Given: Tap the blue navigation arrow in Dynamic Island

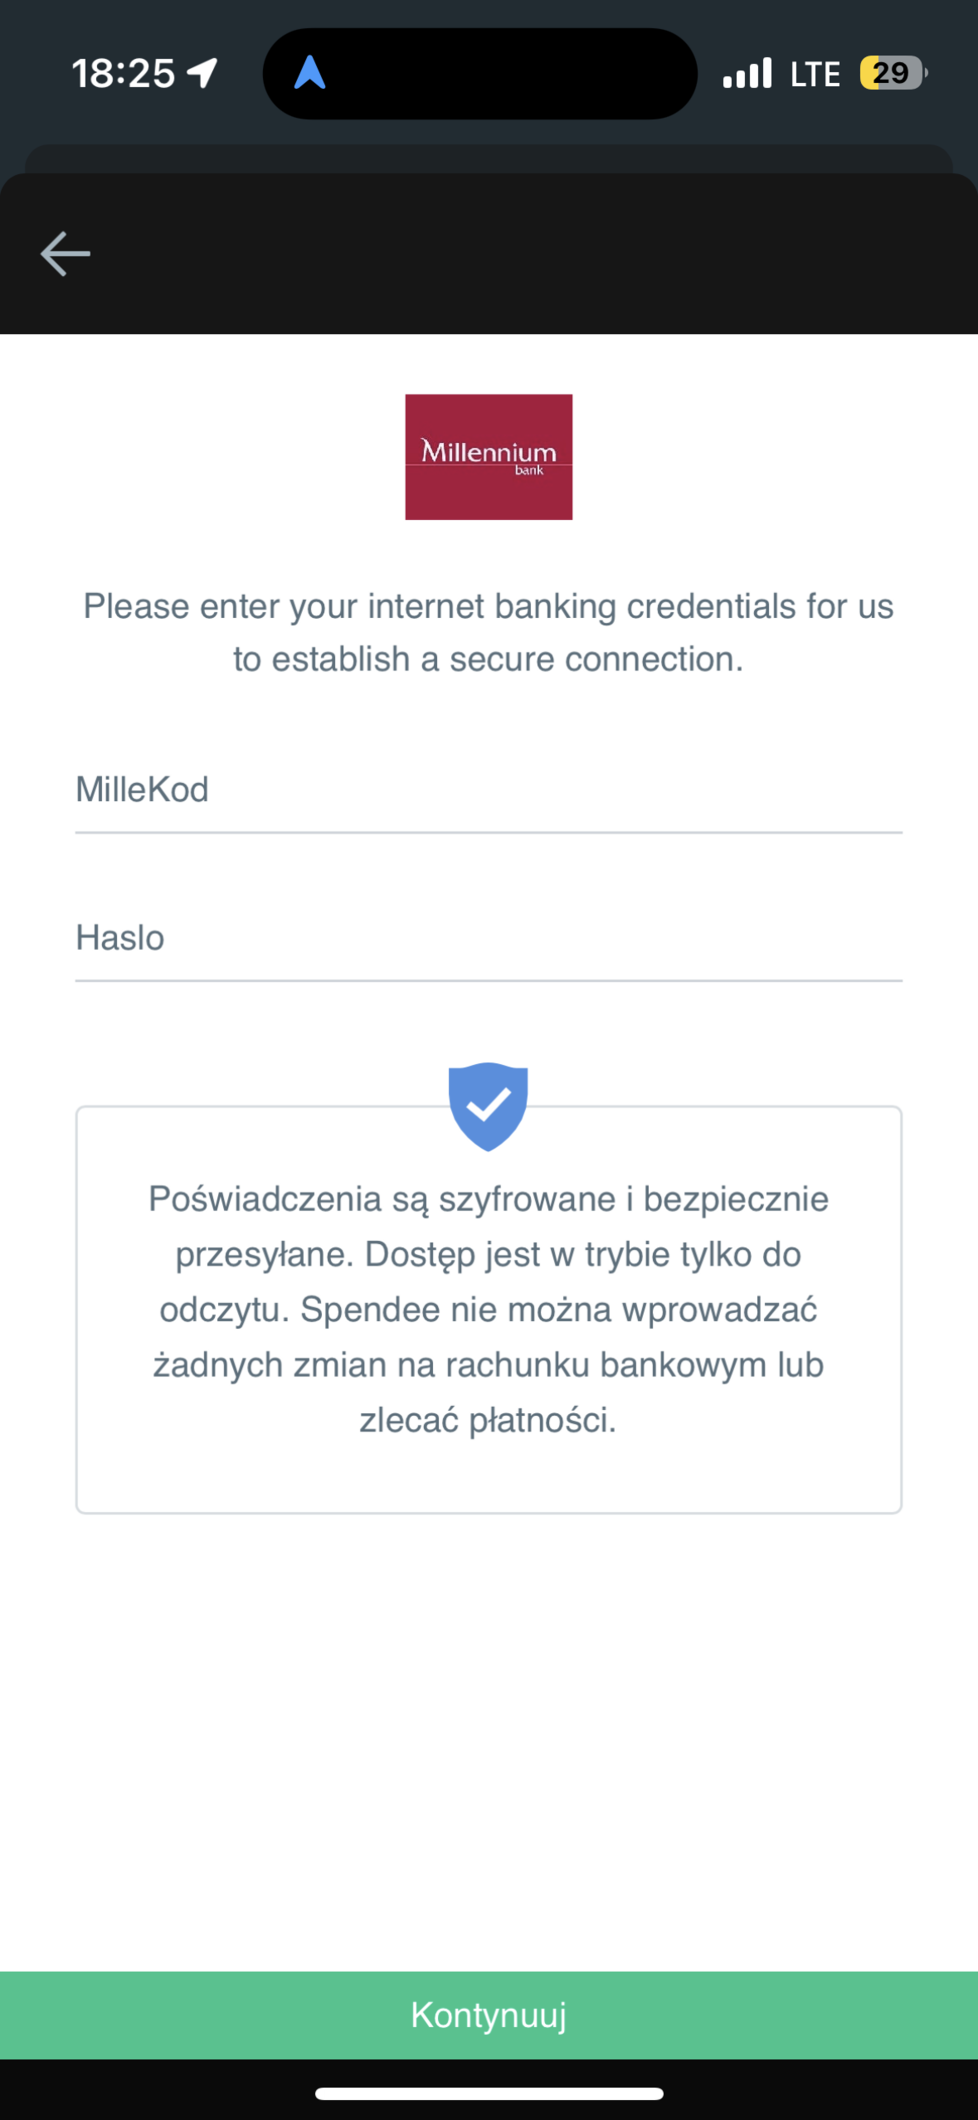Looking at the screenshot, I should (x=310, y=73).
